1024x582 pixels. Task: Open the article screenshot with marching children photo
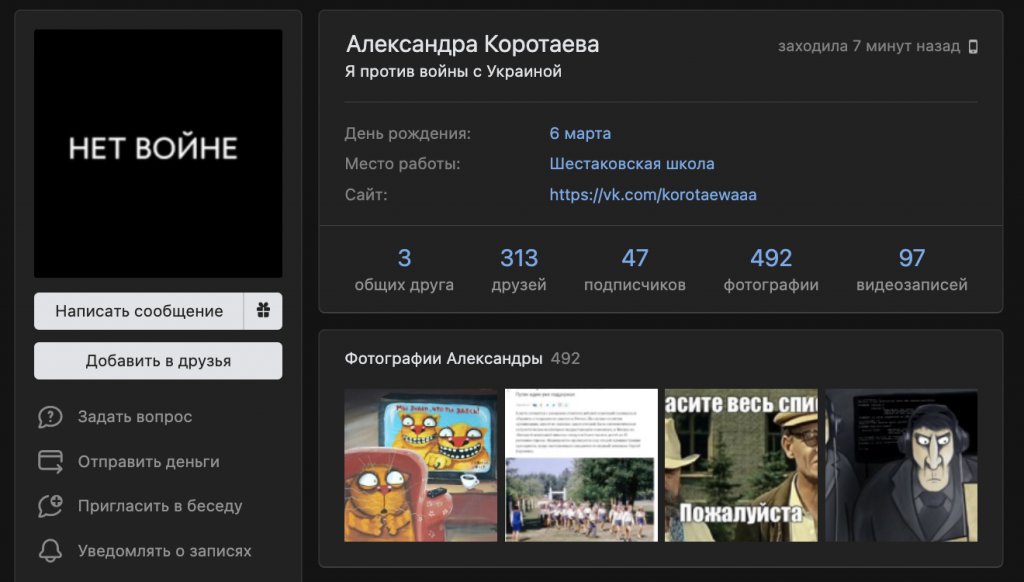click(581, 465)
